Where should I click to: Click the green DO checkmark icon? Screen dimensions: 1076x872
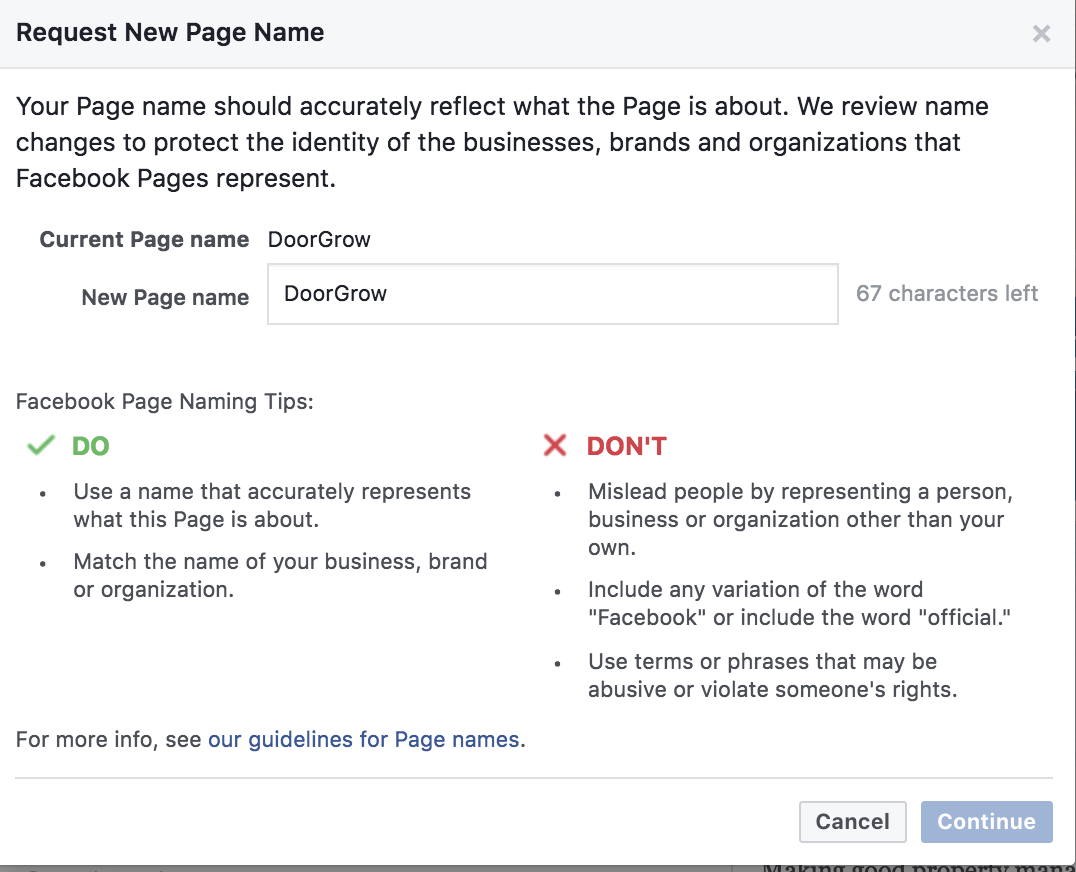[41, 446]
